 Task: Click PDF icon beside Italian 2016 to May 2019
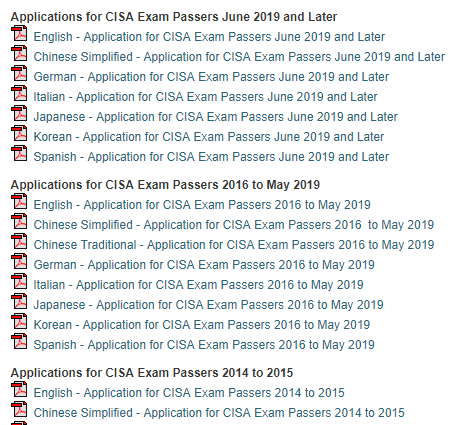coord(19,281)
